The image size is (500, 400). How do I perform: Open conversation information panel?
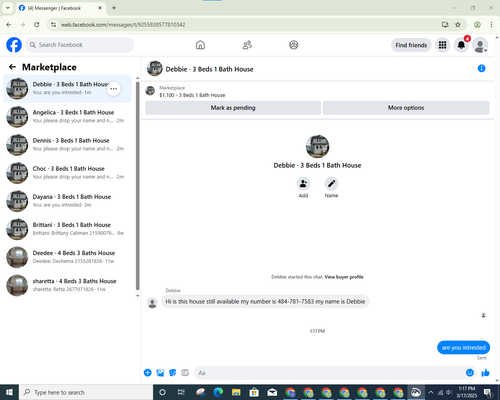481,68
